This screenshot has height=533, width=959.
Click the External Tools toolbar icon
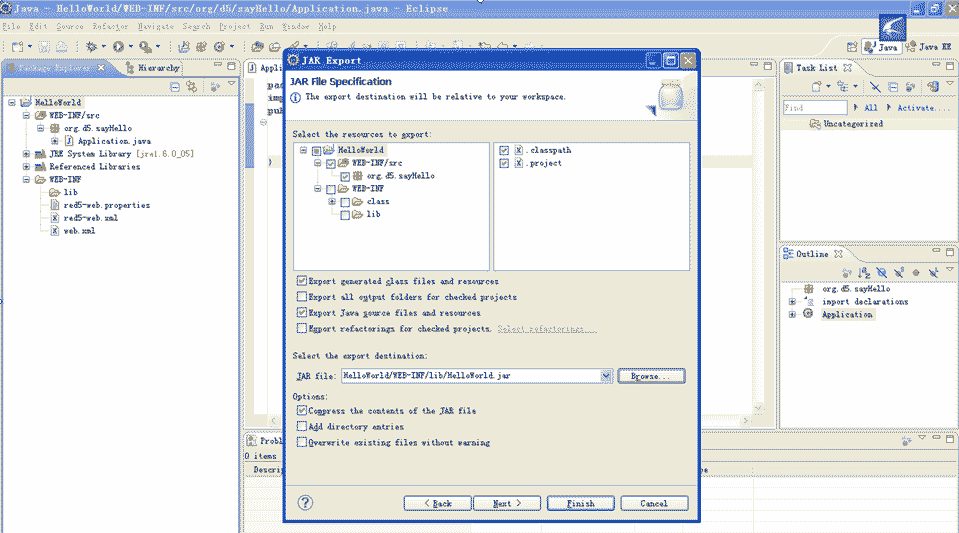(145, 47)
